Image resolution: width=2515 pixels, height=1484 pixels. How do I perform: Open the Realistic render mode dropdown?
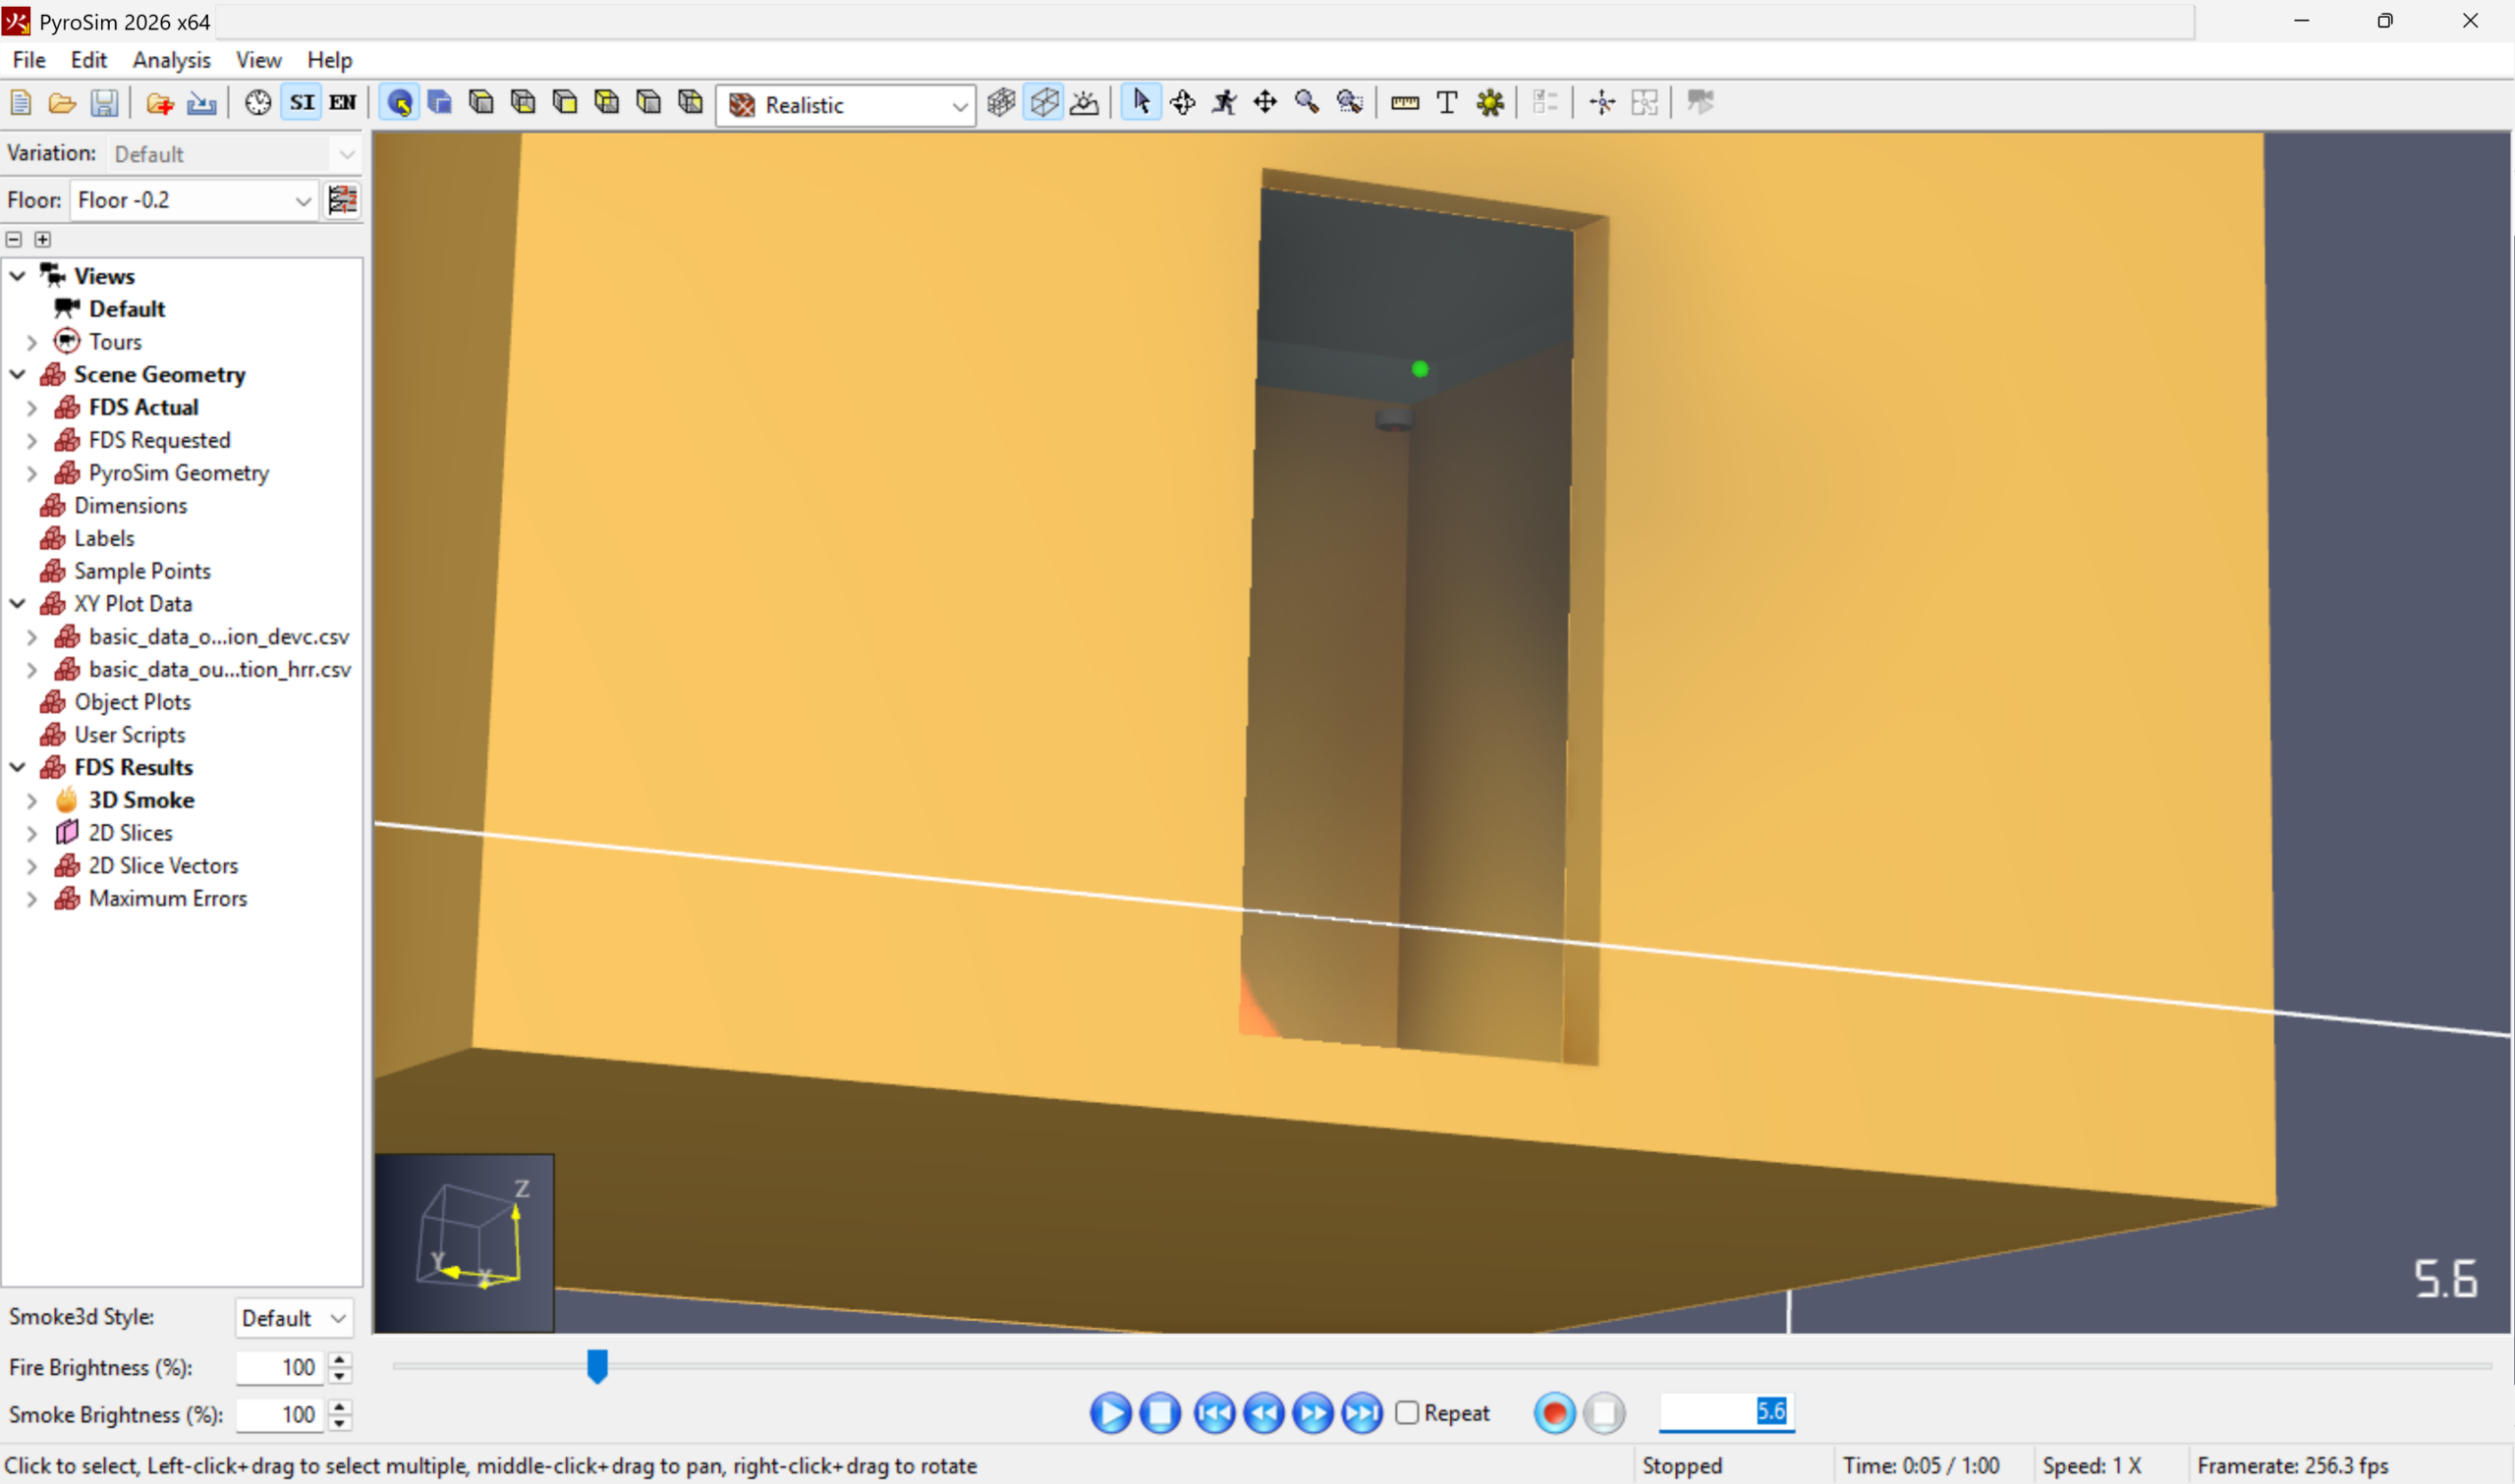[x=846, y=105]
